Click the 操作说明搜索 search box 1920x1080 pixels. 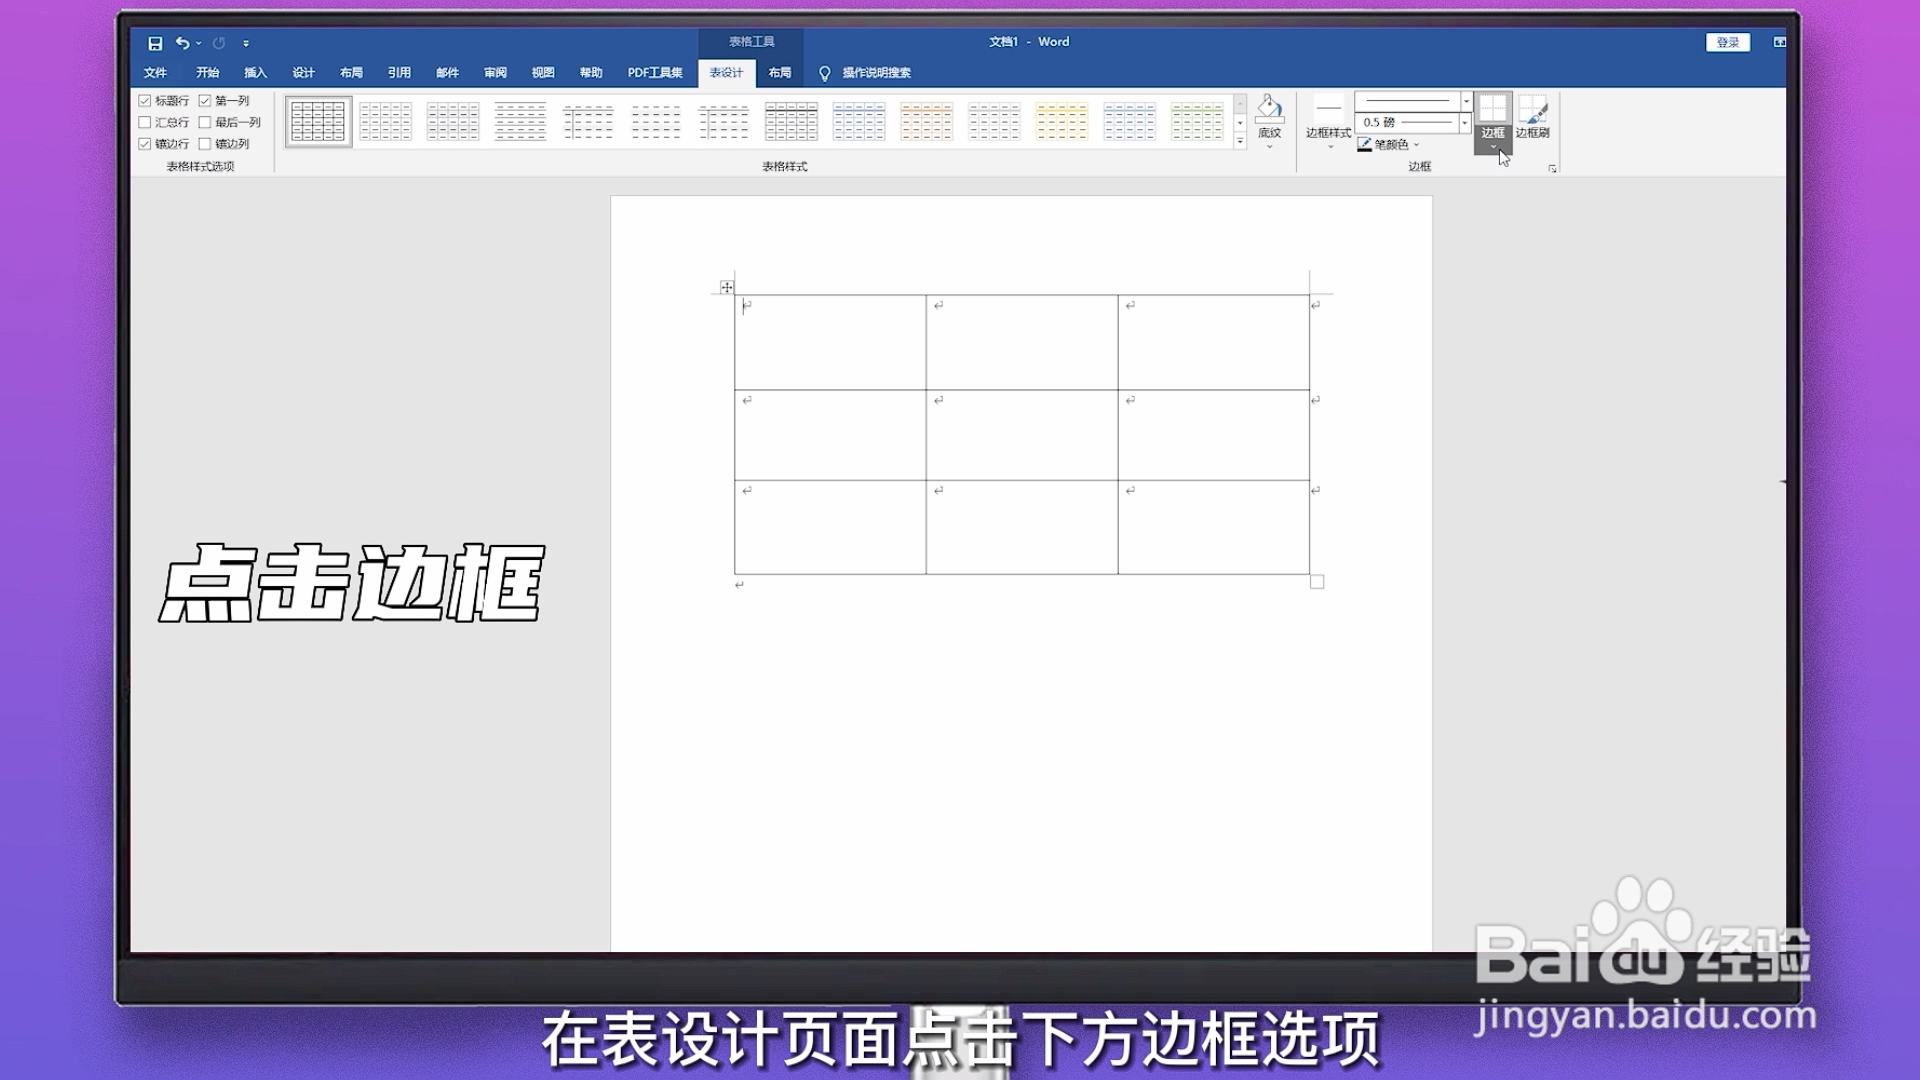tap(876, 73)
